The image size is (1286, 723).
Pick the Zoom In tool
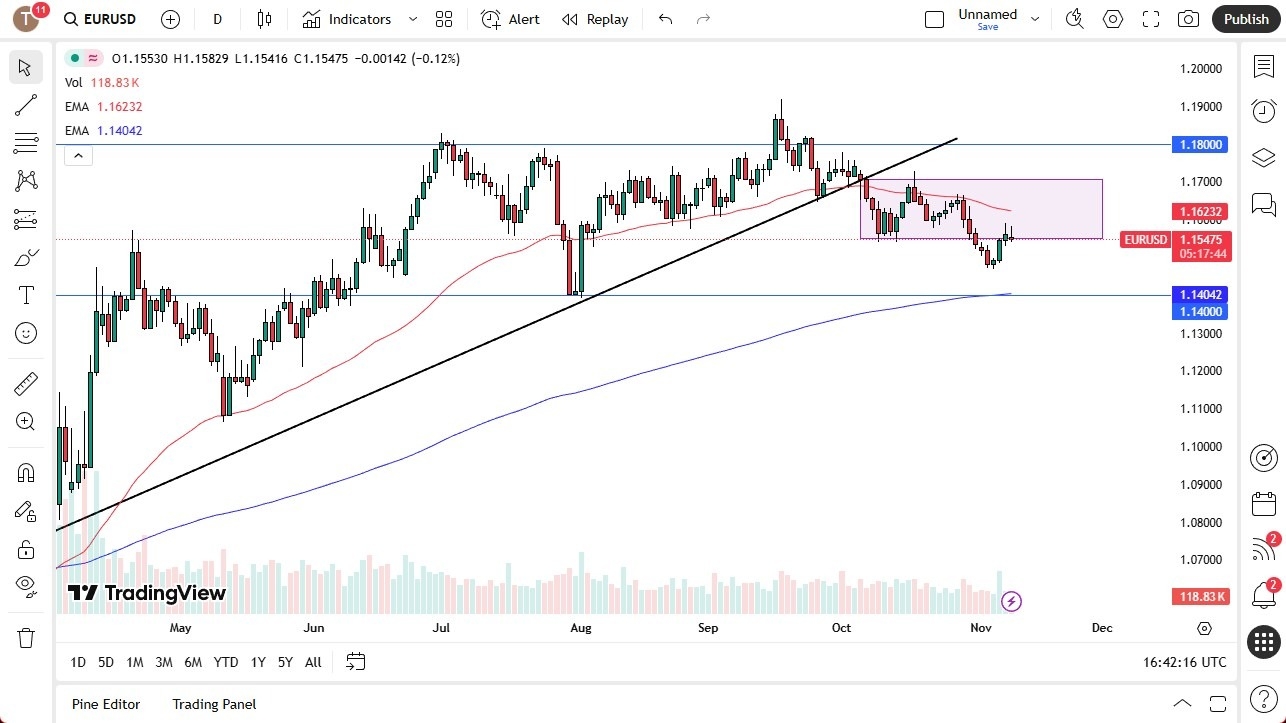(x=26, y=421)
